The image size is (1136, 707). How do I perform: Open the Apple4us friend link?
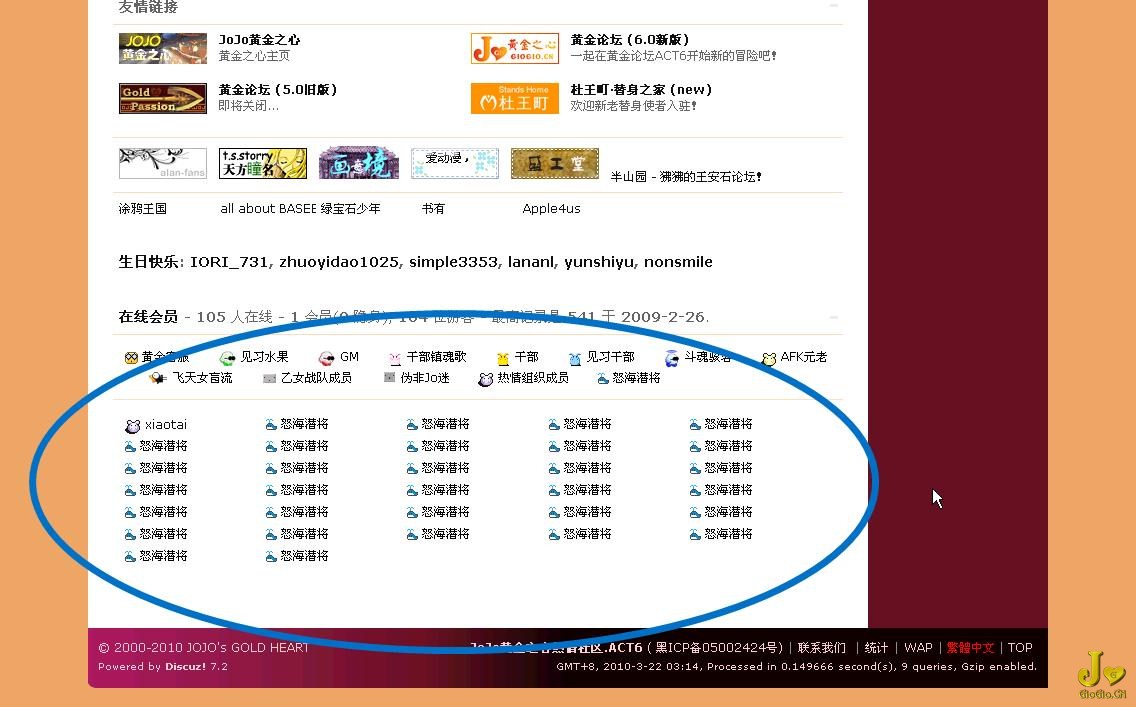[x=551, y=209]
